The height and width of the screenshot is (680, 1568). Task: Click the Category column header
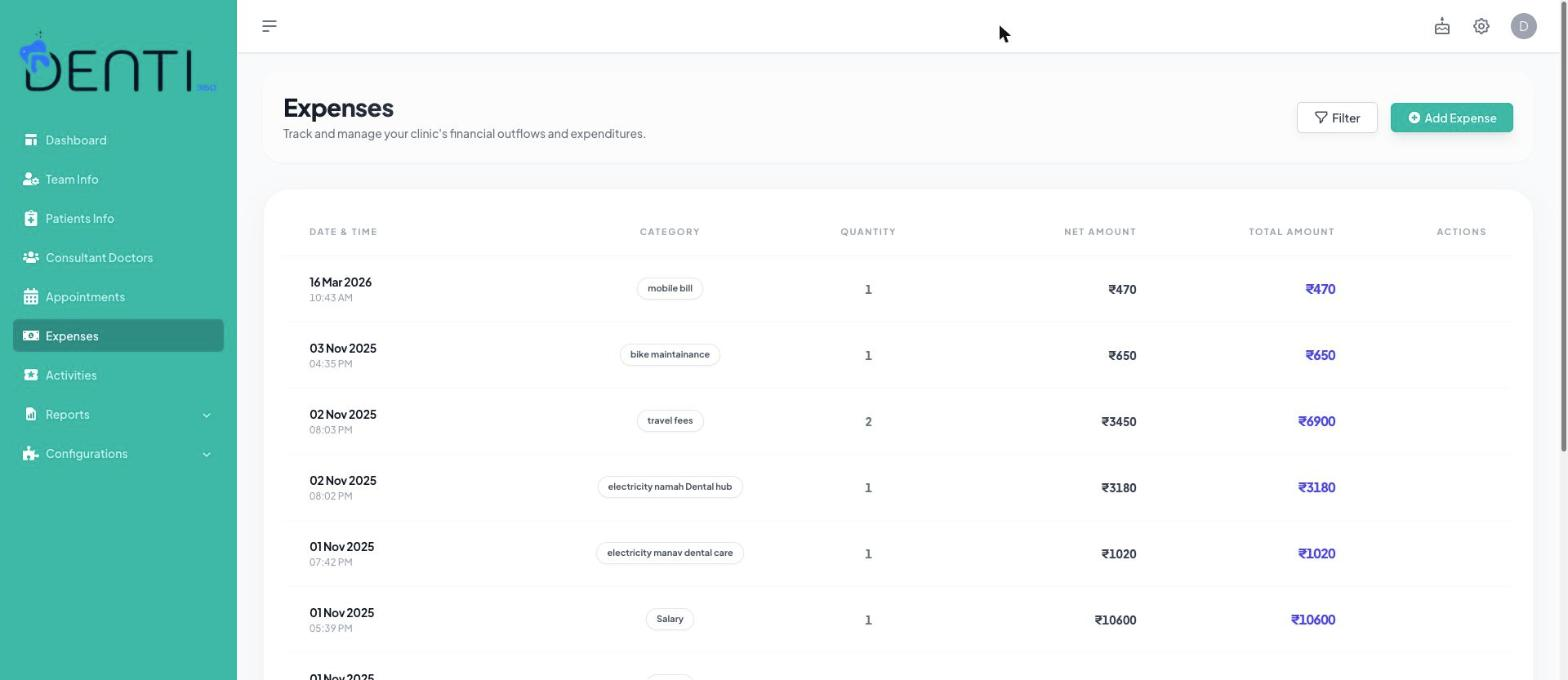(x=669, y=232)
